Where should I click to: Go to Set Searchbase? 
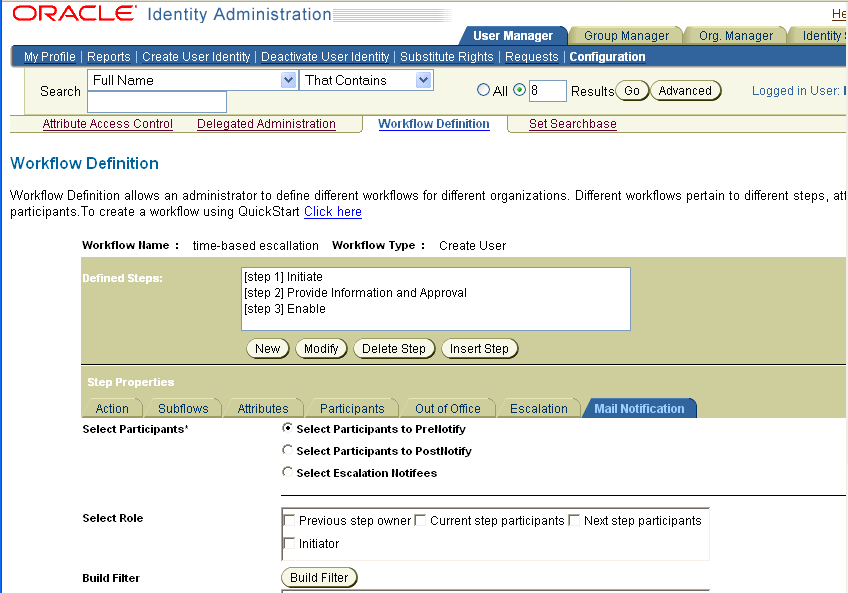point(573,124)
